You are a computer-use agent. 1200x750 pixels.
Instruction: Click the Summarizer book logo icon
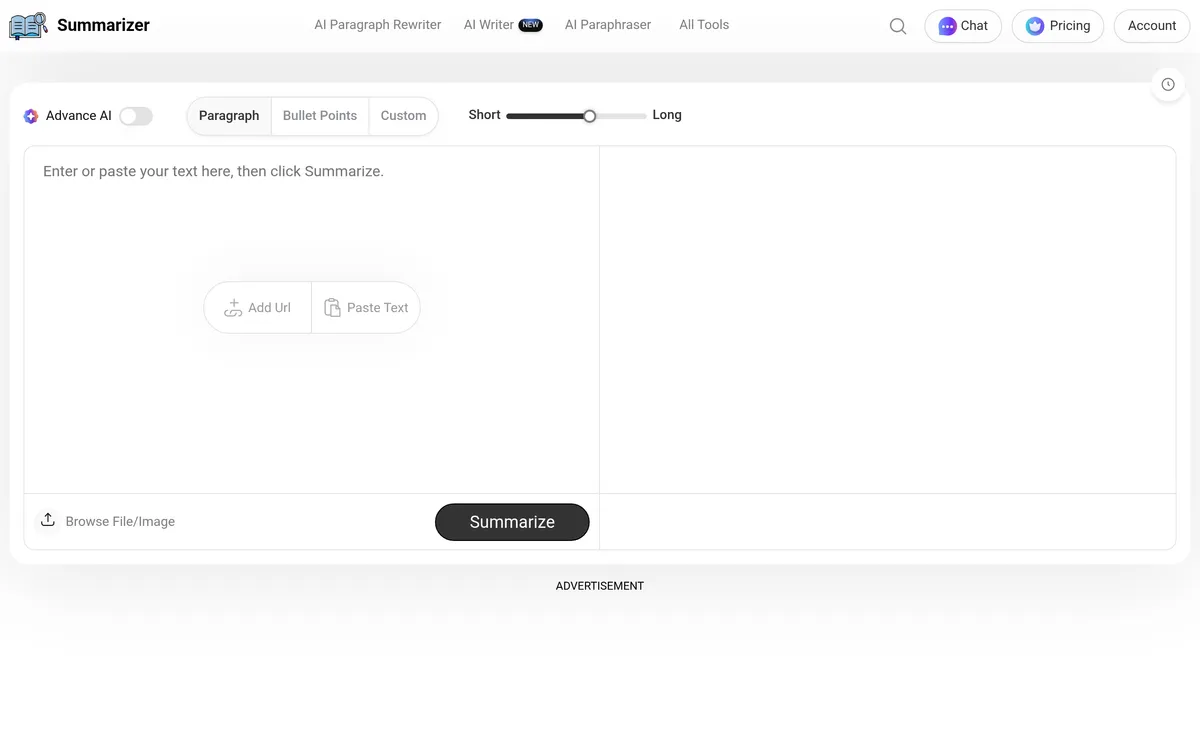(x=28, y=25)
